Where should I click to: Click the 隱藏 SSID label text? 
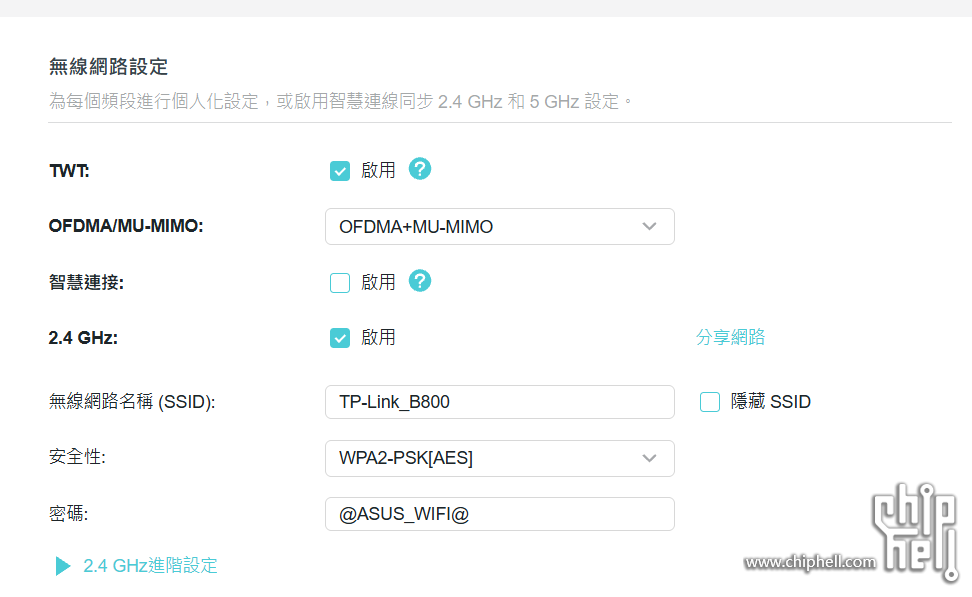point(770,402)
